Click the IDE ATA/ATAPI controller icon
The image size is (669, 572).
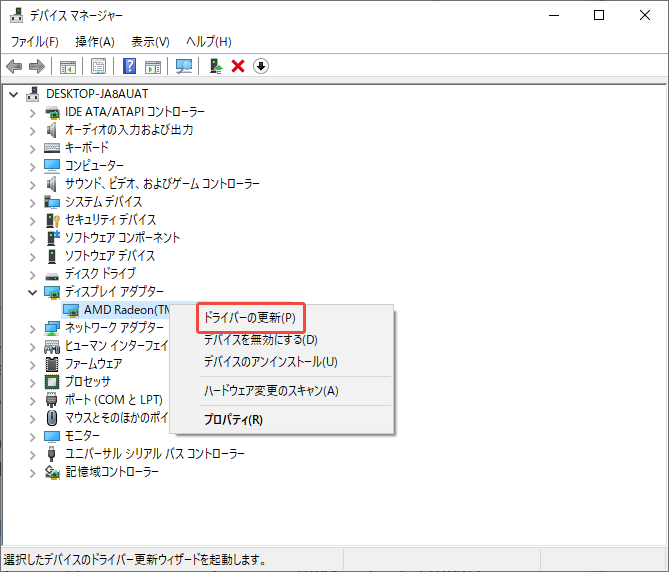(52, 112)
